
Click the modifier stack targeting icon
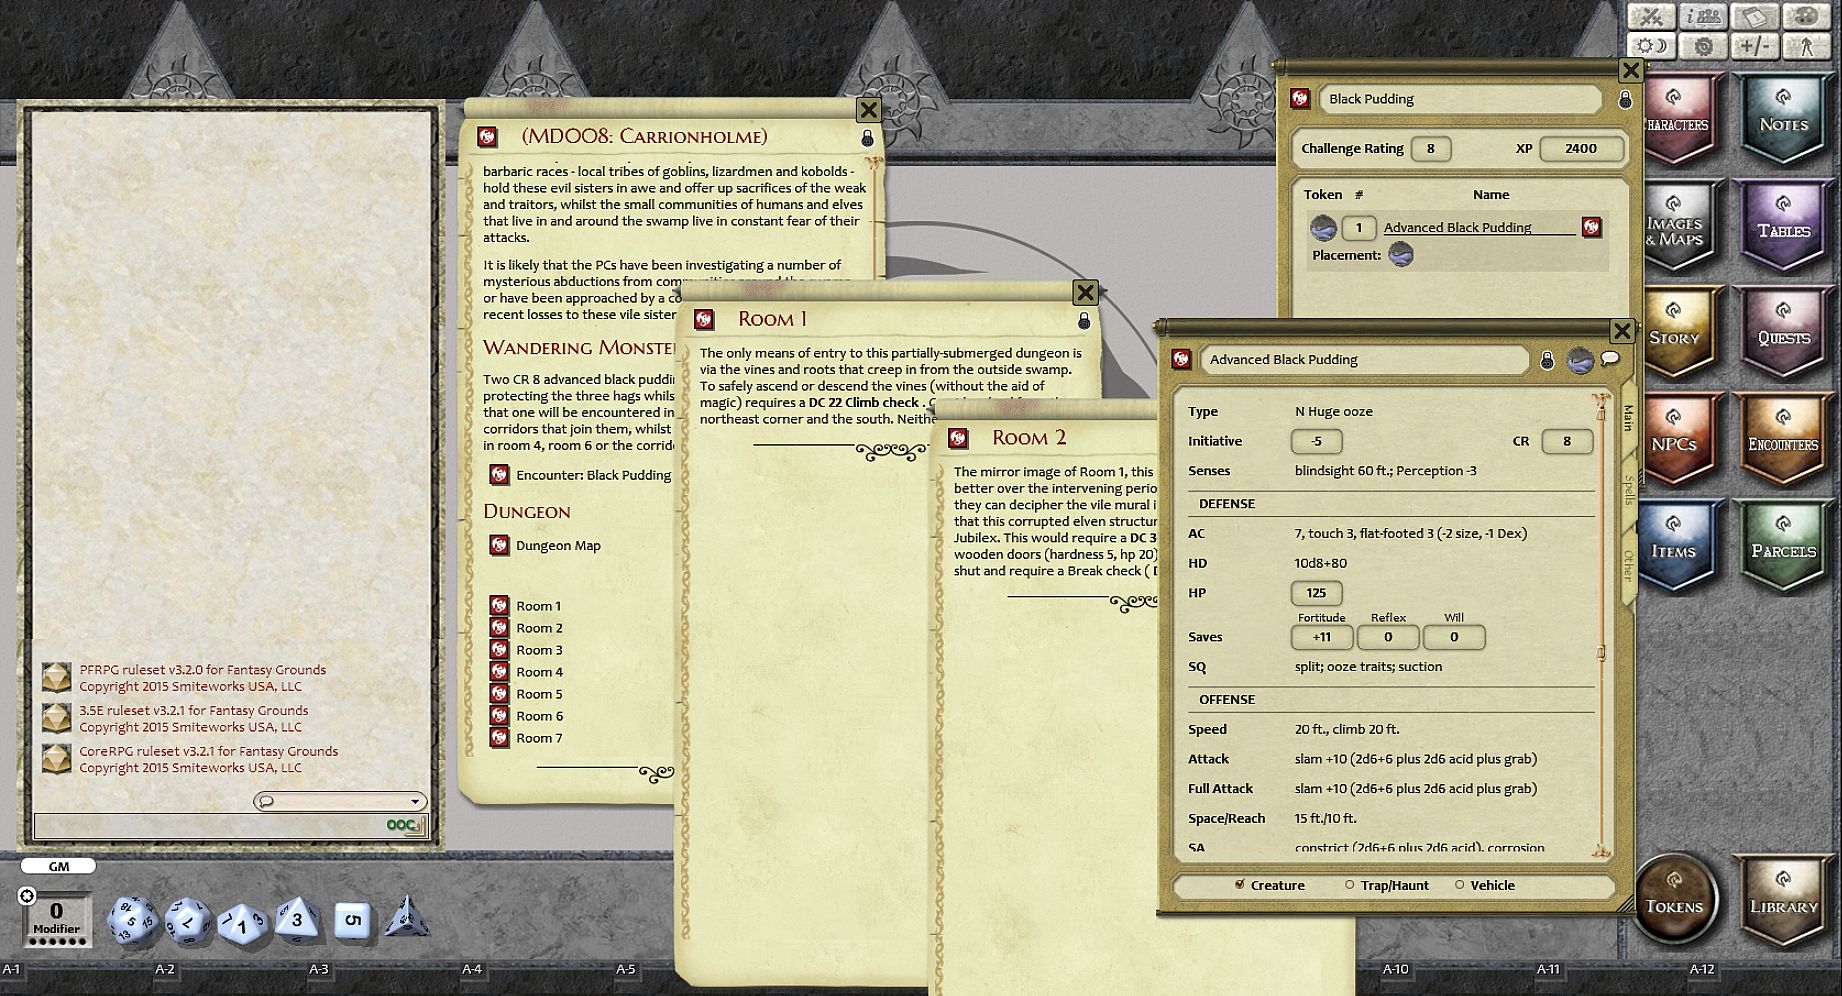[x=27, y=896]
